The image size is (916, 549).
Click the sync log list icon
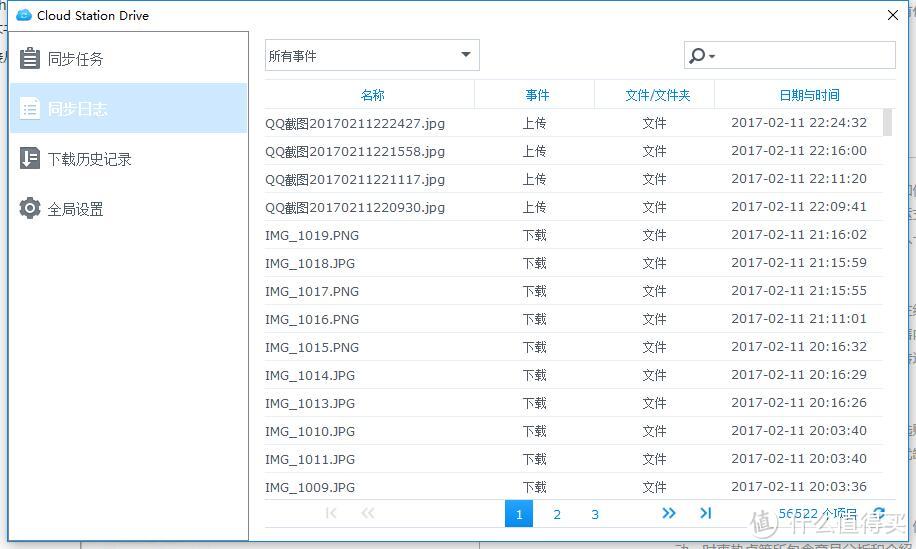[x=30, y=109]
